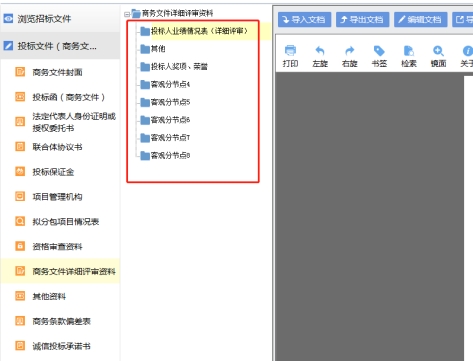Click the eye icon beside 浏览招标文件
Viewport: 473px width, 361px height.
(x=8, y=18)
